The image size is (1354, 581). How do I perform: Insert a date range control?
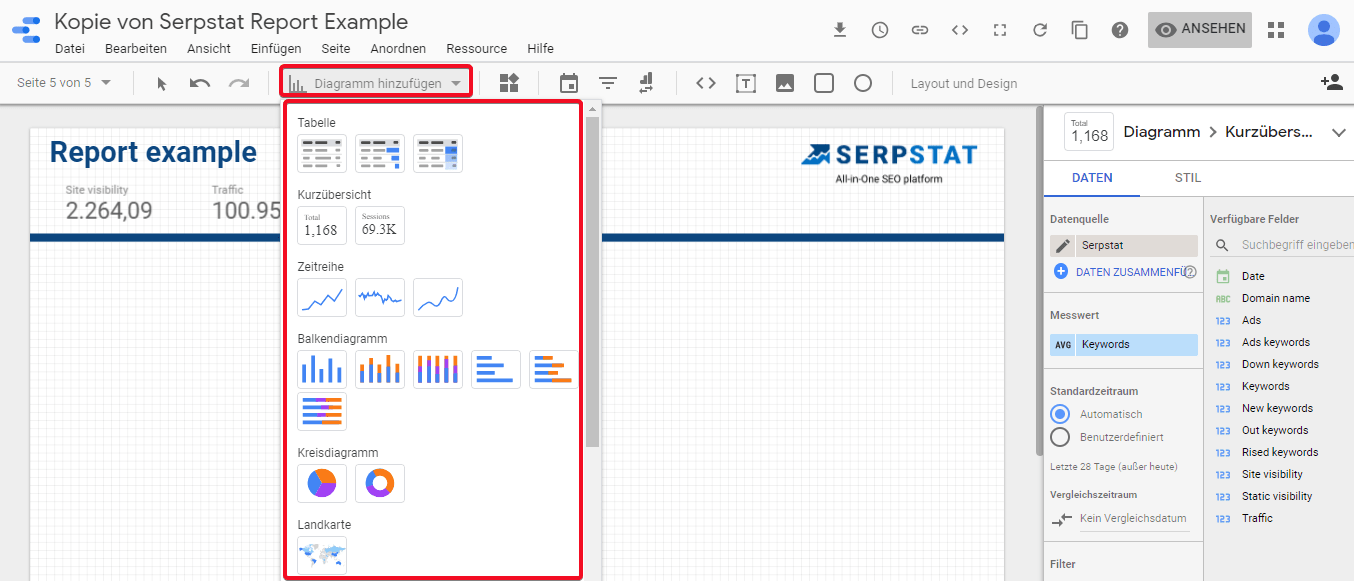coord(569,83)
